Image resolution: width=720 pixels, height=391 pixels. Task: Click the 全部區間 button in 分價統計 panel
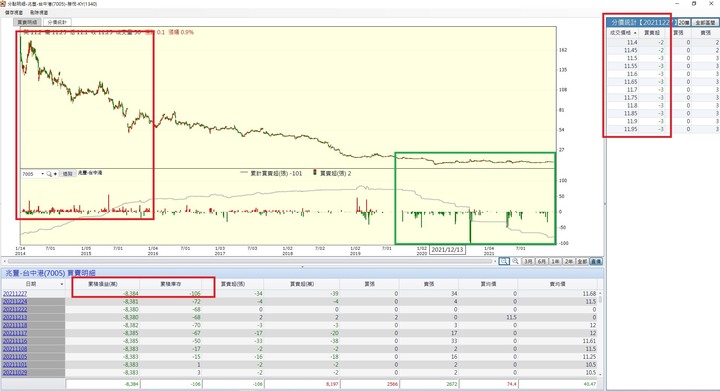705,22
